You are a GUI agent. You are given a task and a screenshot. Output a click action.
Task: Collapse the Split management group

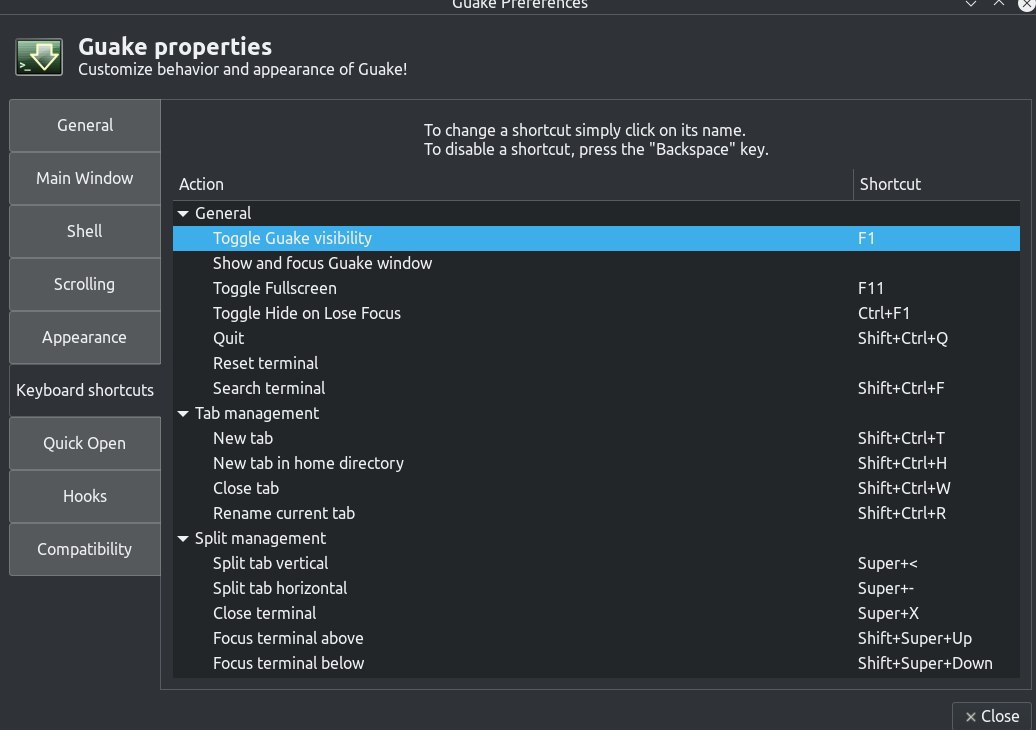[x=183, y=538]
